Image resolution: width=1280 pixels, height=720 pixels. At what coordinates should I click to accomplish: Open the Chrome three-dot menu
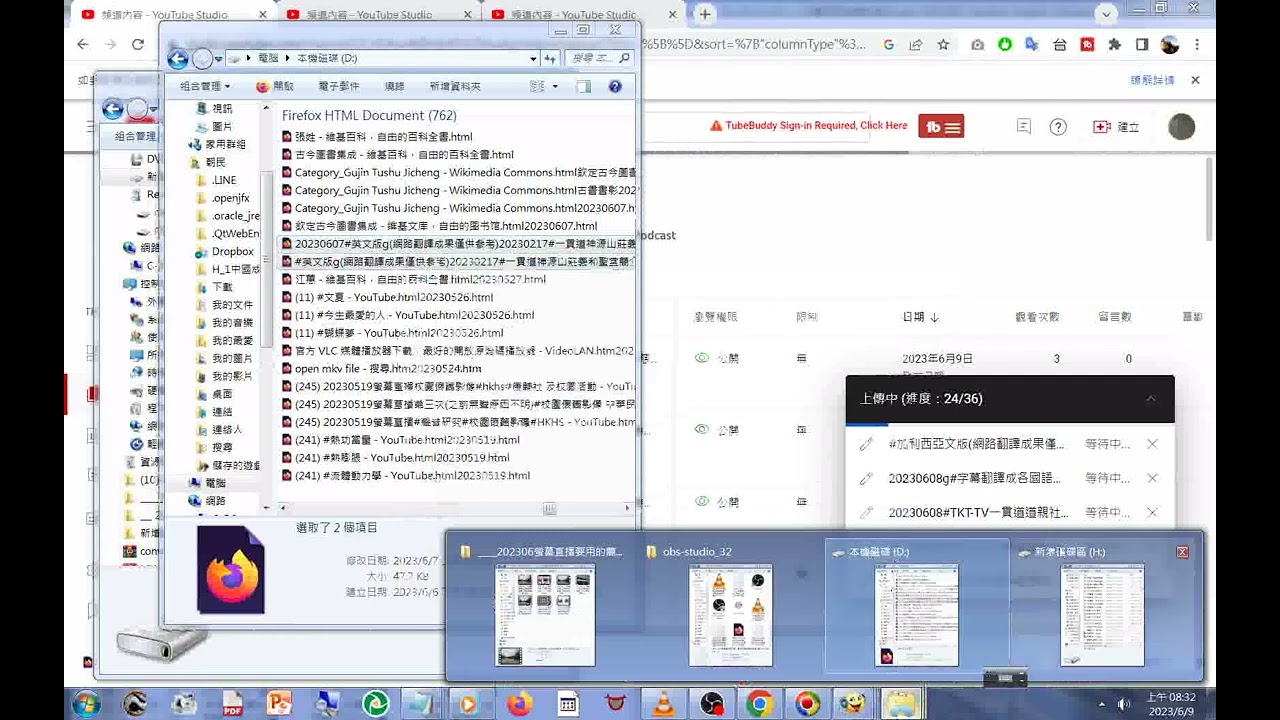[x=1196, y=45]
